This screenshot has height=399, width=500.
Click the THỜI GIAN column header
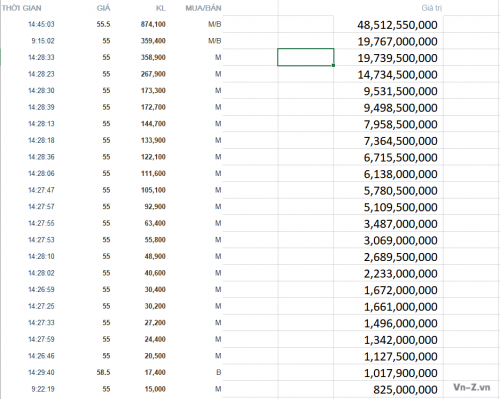click(x=22, y=8)
